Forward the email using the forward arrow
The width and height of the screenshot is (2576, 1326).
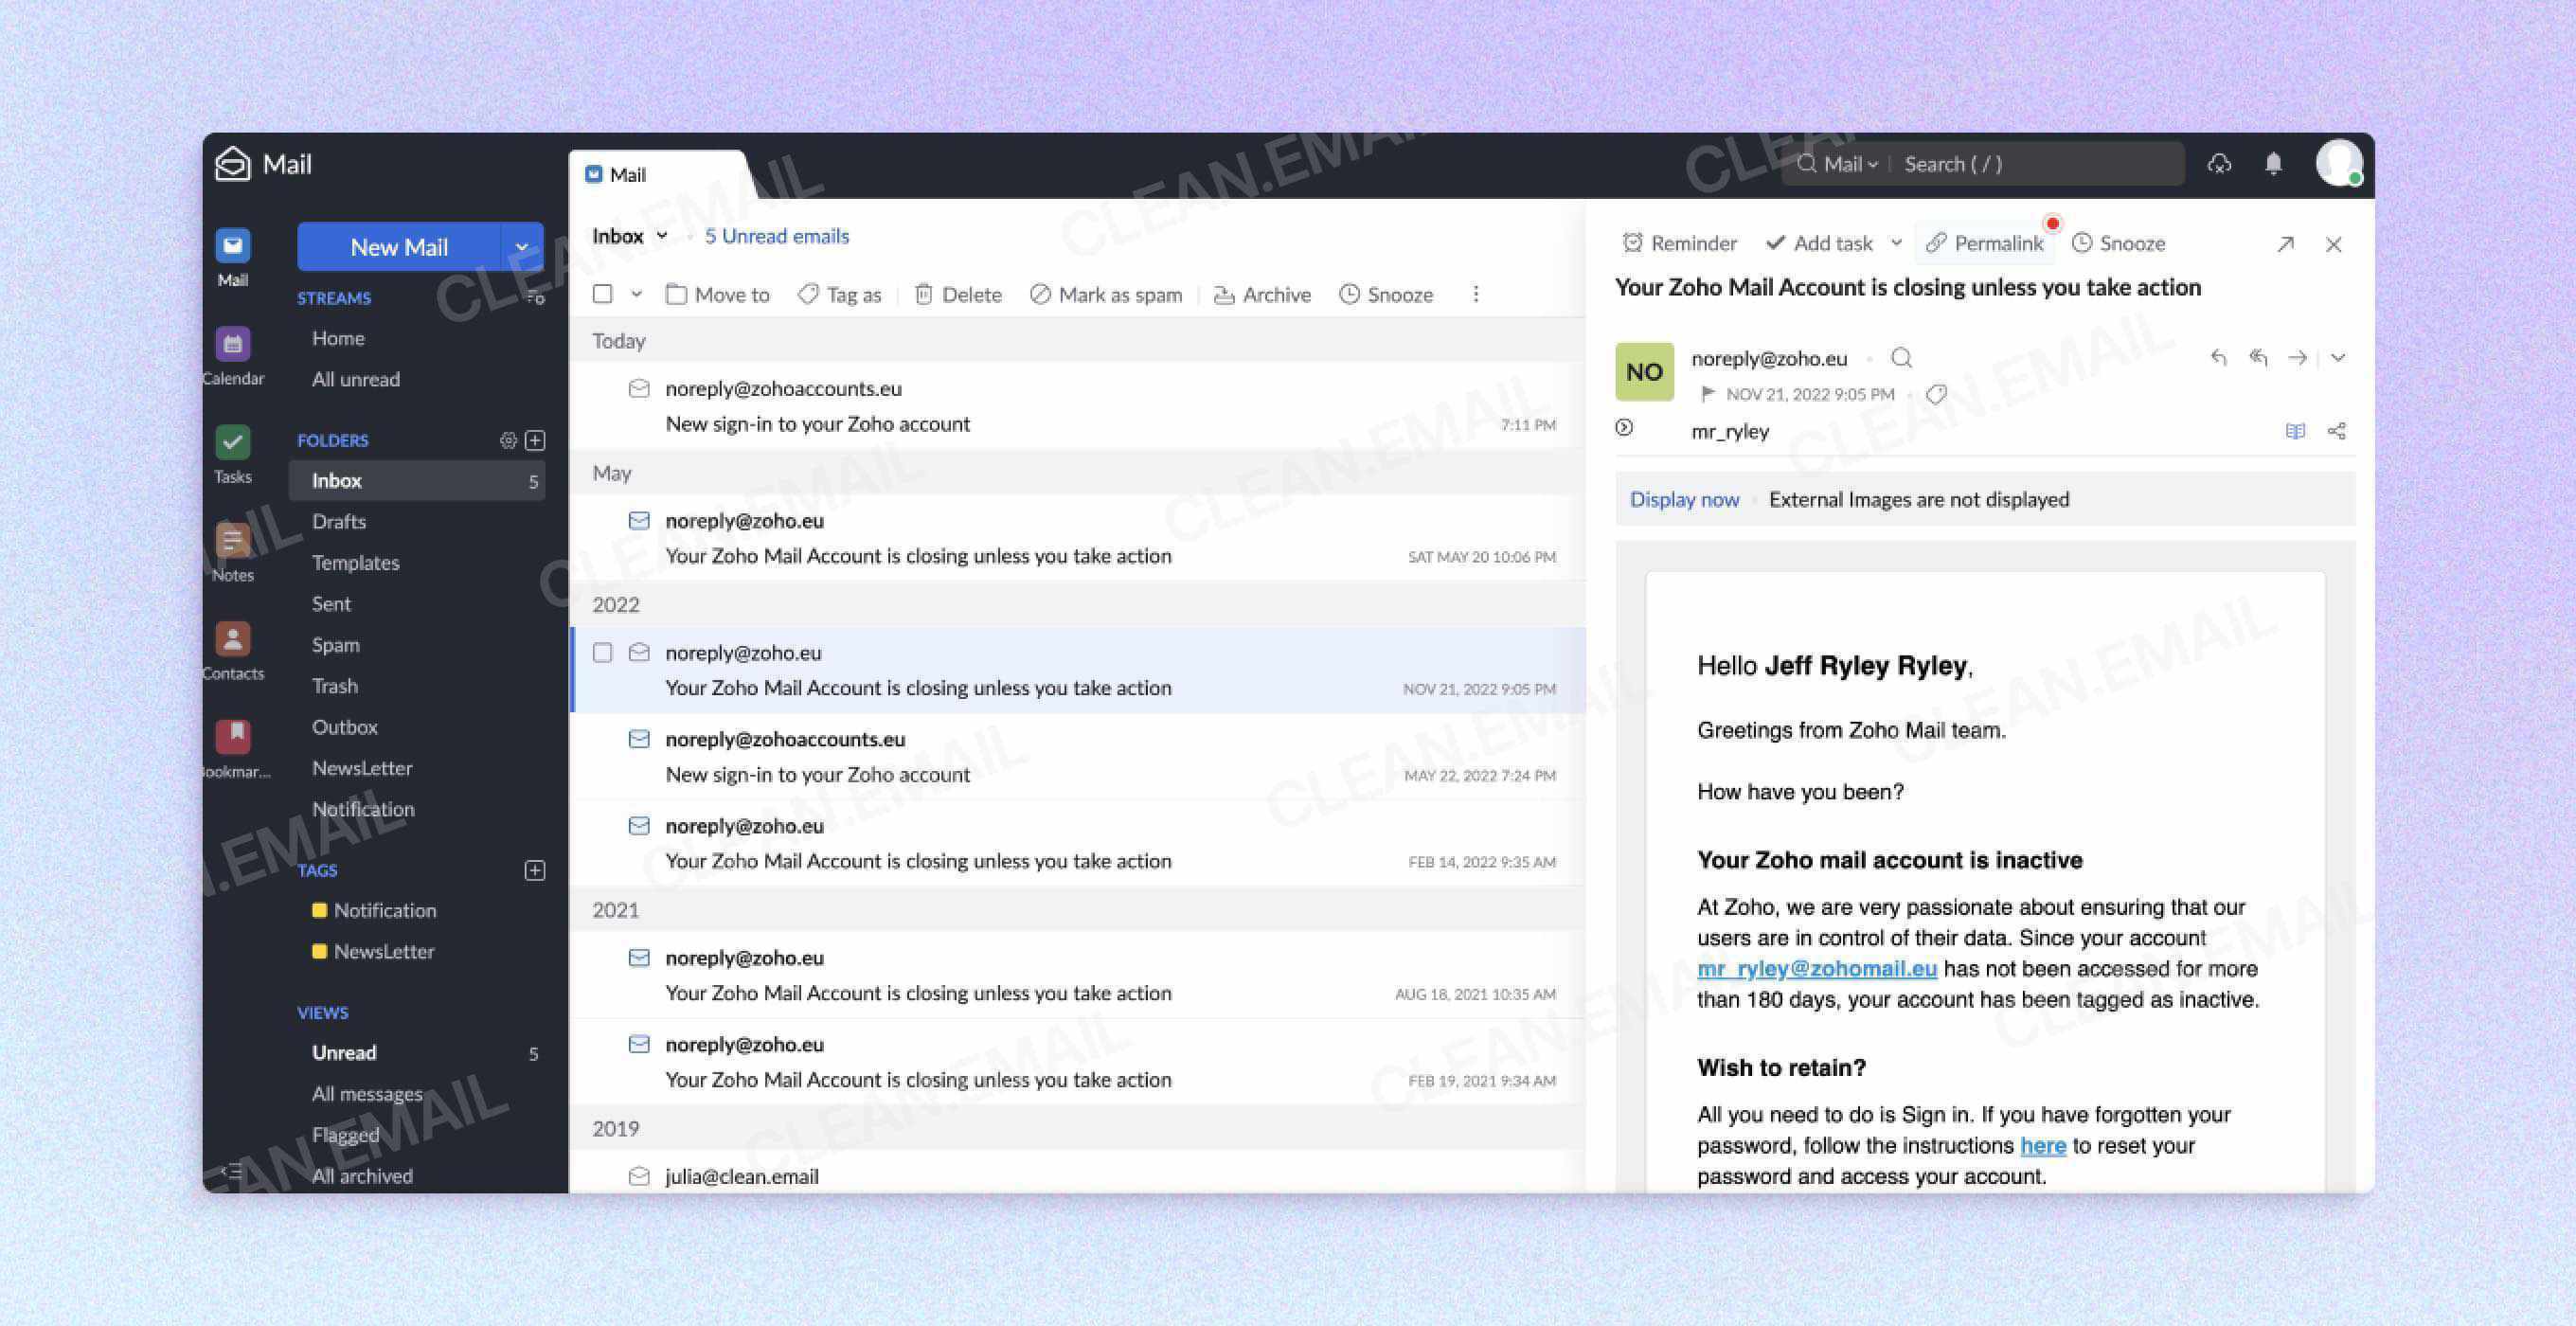coord(2297,357)
